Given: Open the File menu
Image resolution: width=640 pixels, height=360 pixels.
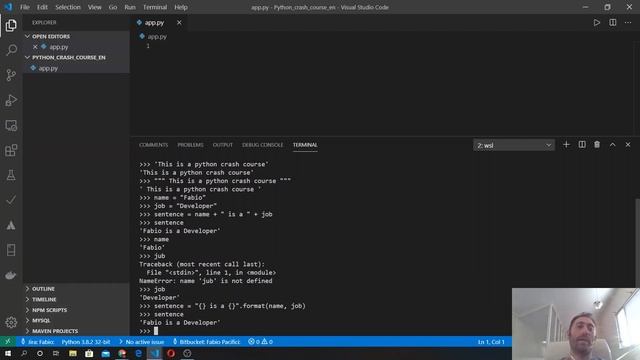Looking at the screenshot, I should click(25, 7).
